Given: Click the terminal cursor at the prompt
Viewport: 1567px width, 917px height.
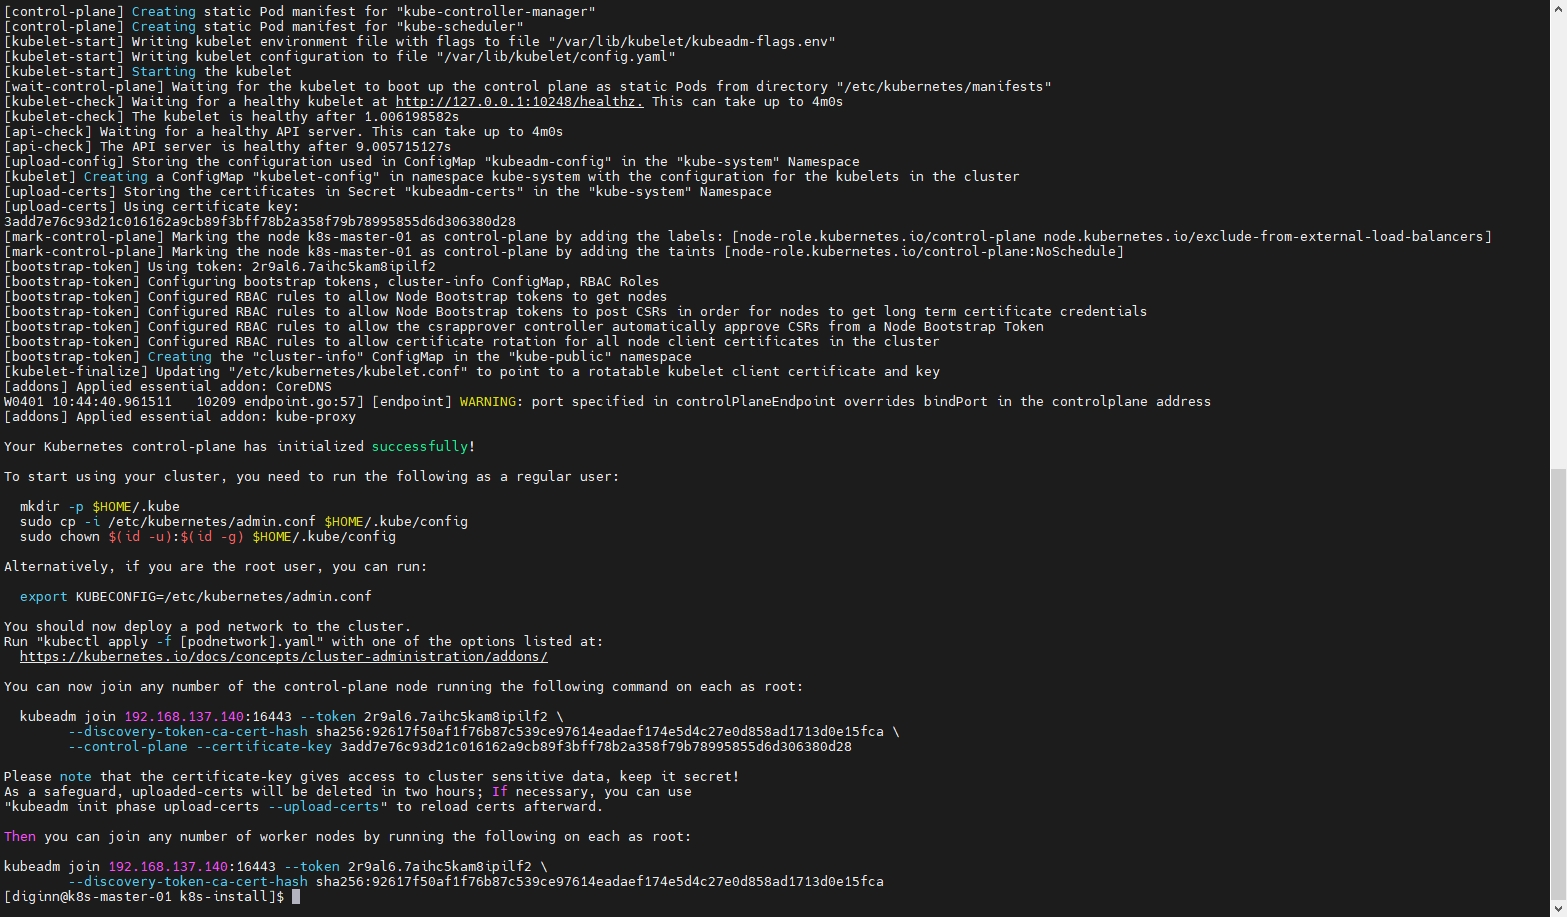Looking at the screenshot, I should (x=296, y=897).
